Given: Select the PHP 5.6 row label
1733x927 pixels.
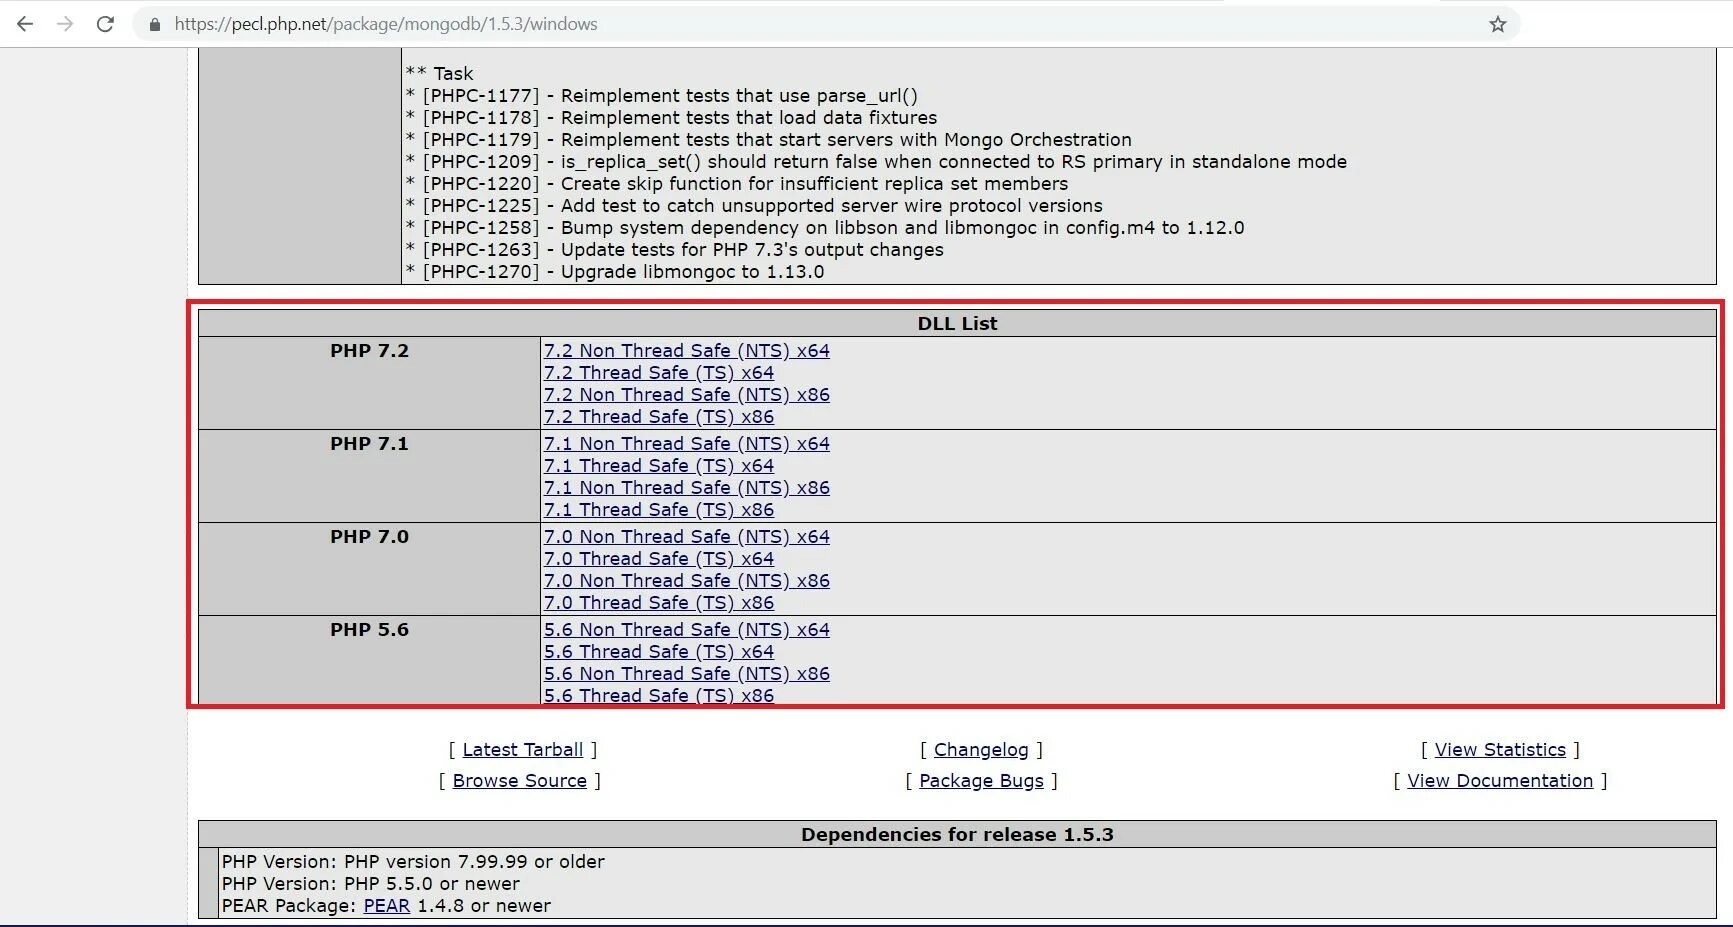Looking at the screenshot, I should pyautogui.click(x=370, y=630).
